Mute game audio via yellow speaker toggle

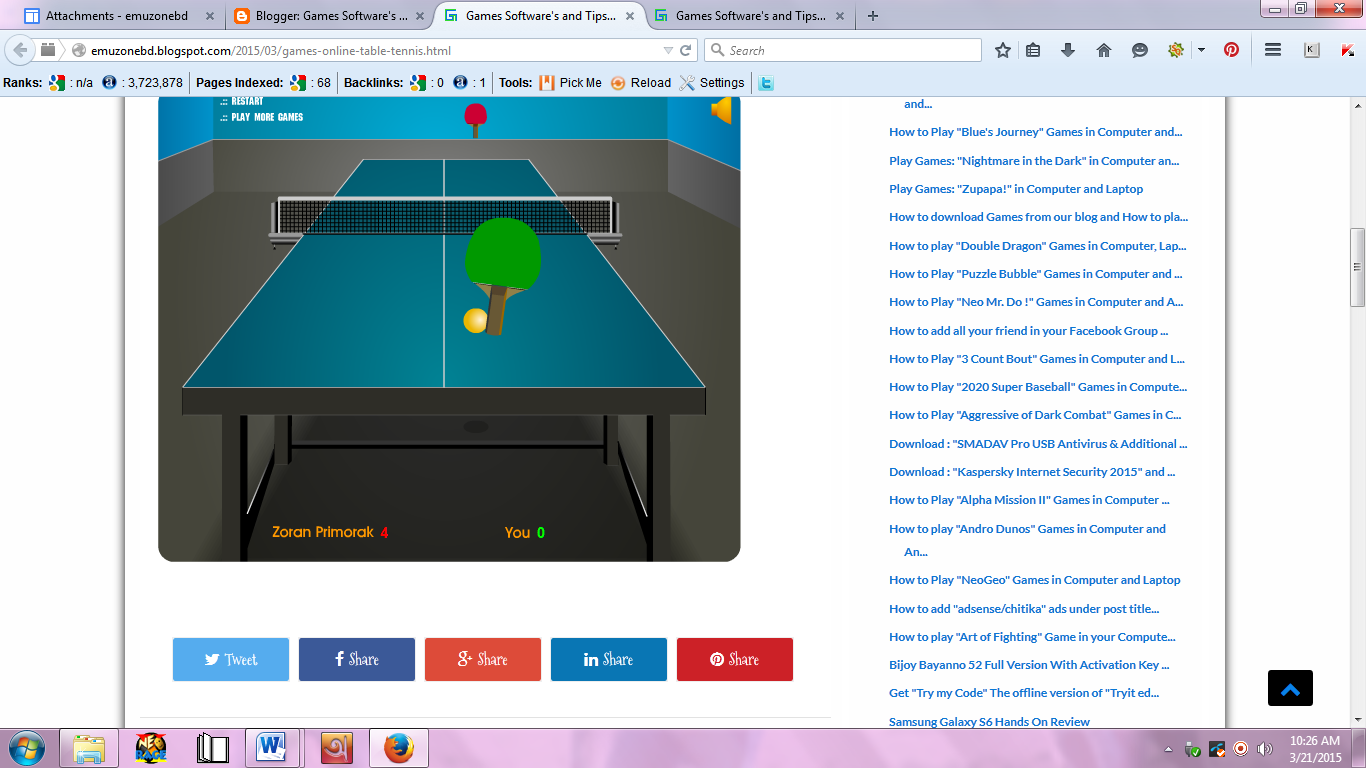click(723, 111)
